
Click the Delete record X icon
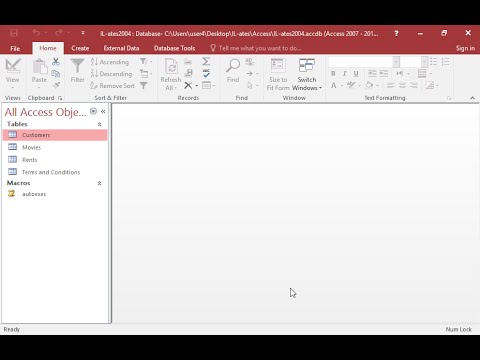pyautogui.click(x=188, y=86)
